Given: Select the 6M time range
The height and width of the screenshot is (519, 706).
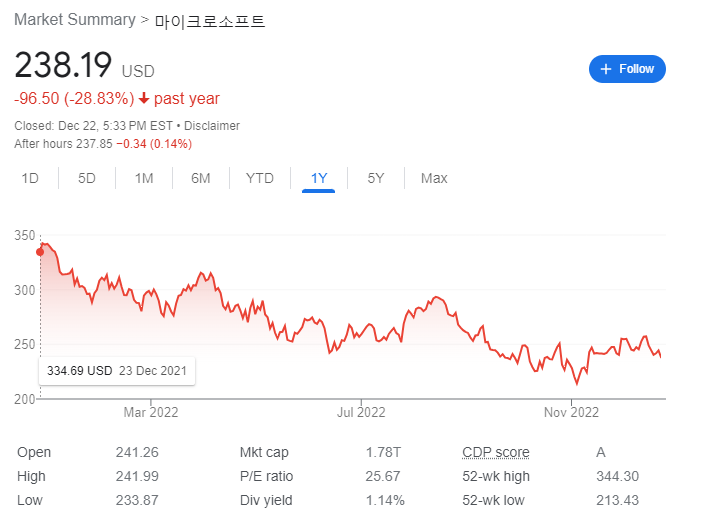Looking at the screenshot, I should 201,178.
